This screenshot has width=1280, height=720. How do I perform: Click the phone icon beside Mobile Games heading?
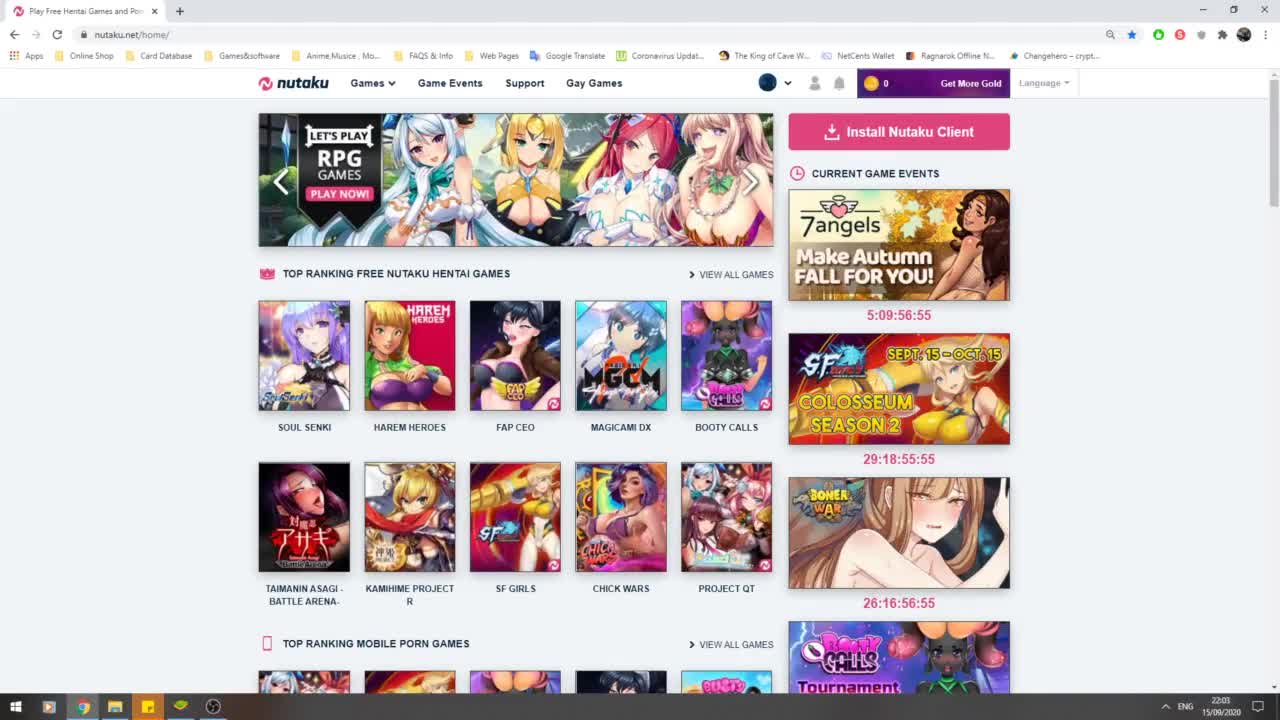tap(267, 644)
